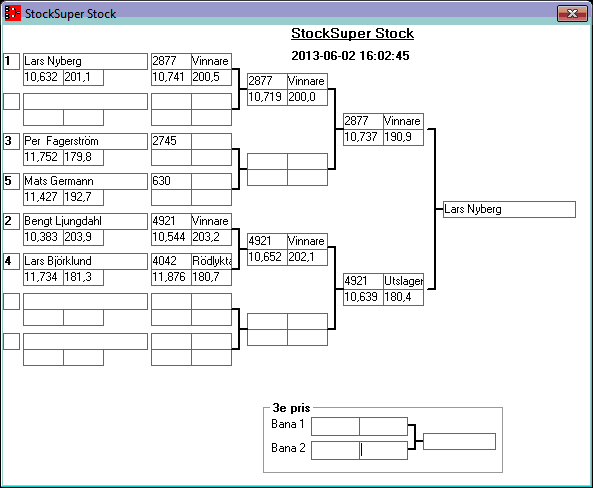Click the 2745 start number cell
This screenshot has height=488, width=593.
coord(171,141)
